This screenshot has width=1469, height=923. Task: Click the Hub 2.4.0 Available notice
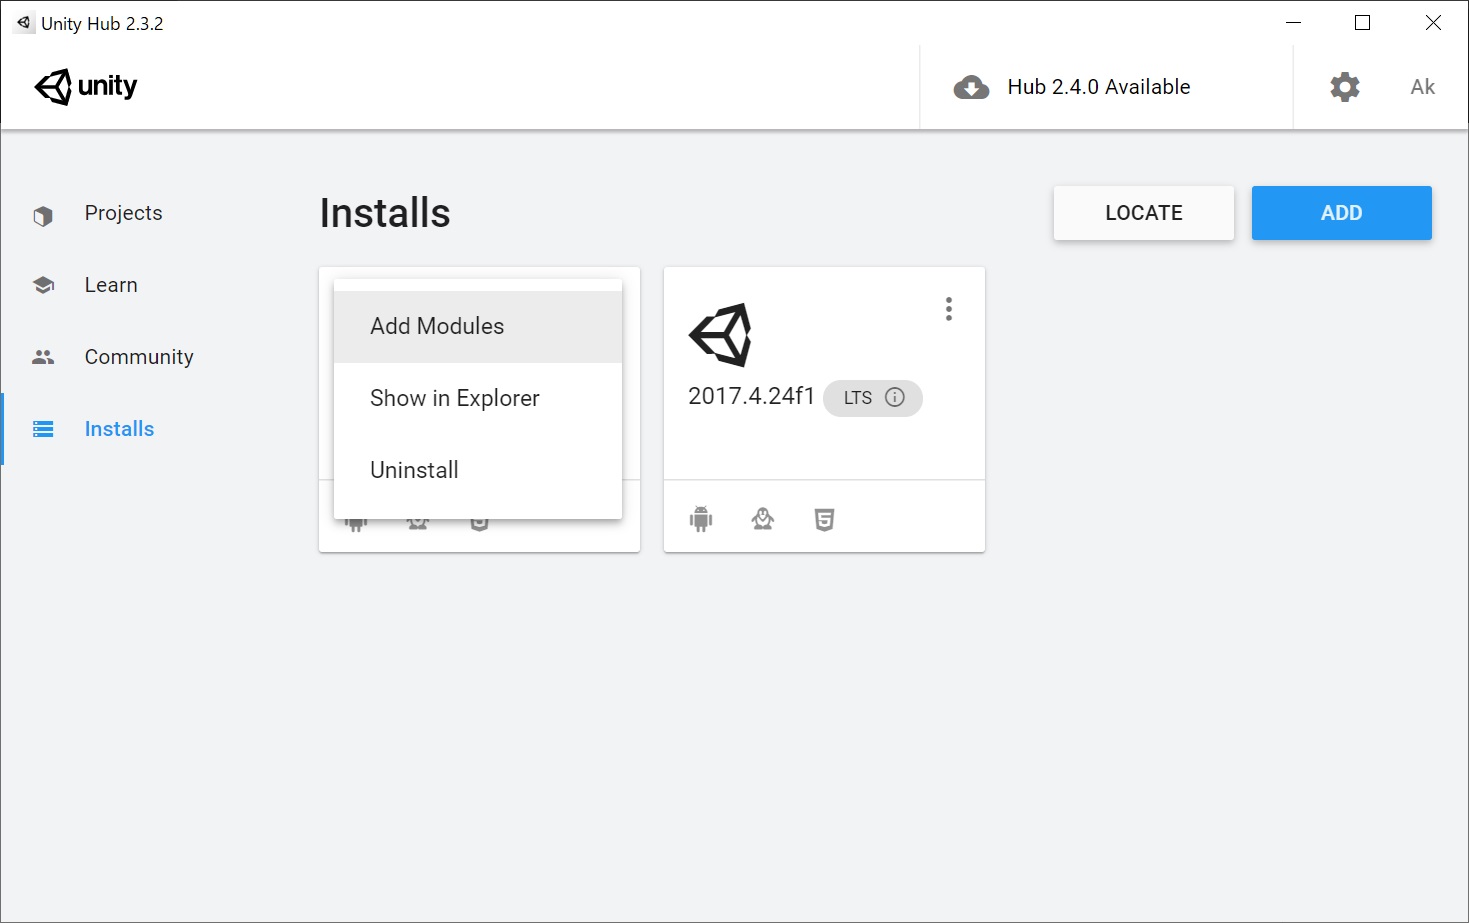1098,87
